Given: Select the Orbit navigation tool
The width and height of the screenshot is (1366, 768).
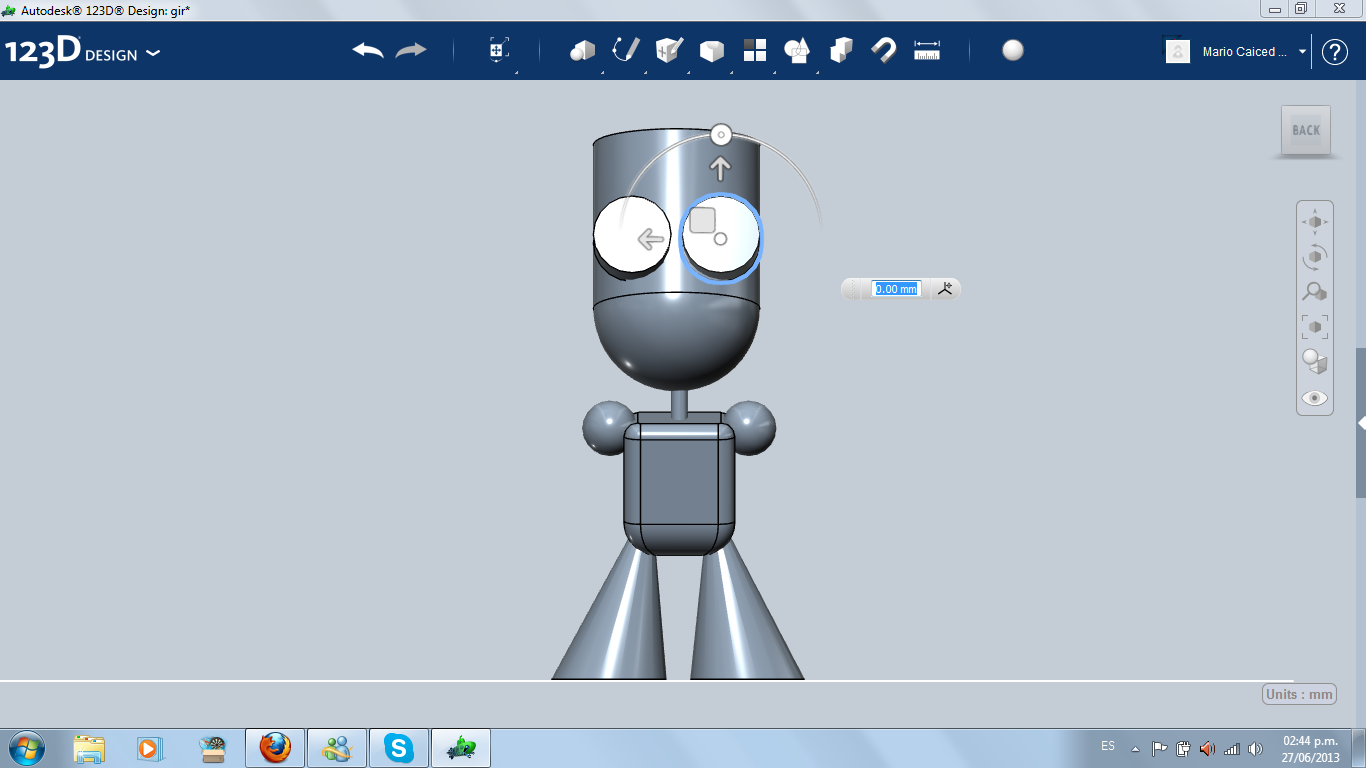Looking at the screenshot, I should pyautogui.click(x=1315, y=256).
